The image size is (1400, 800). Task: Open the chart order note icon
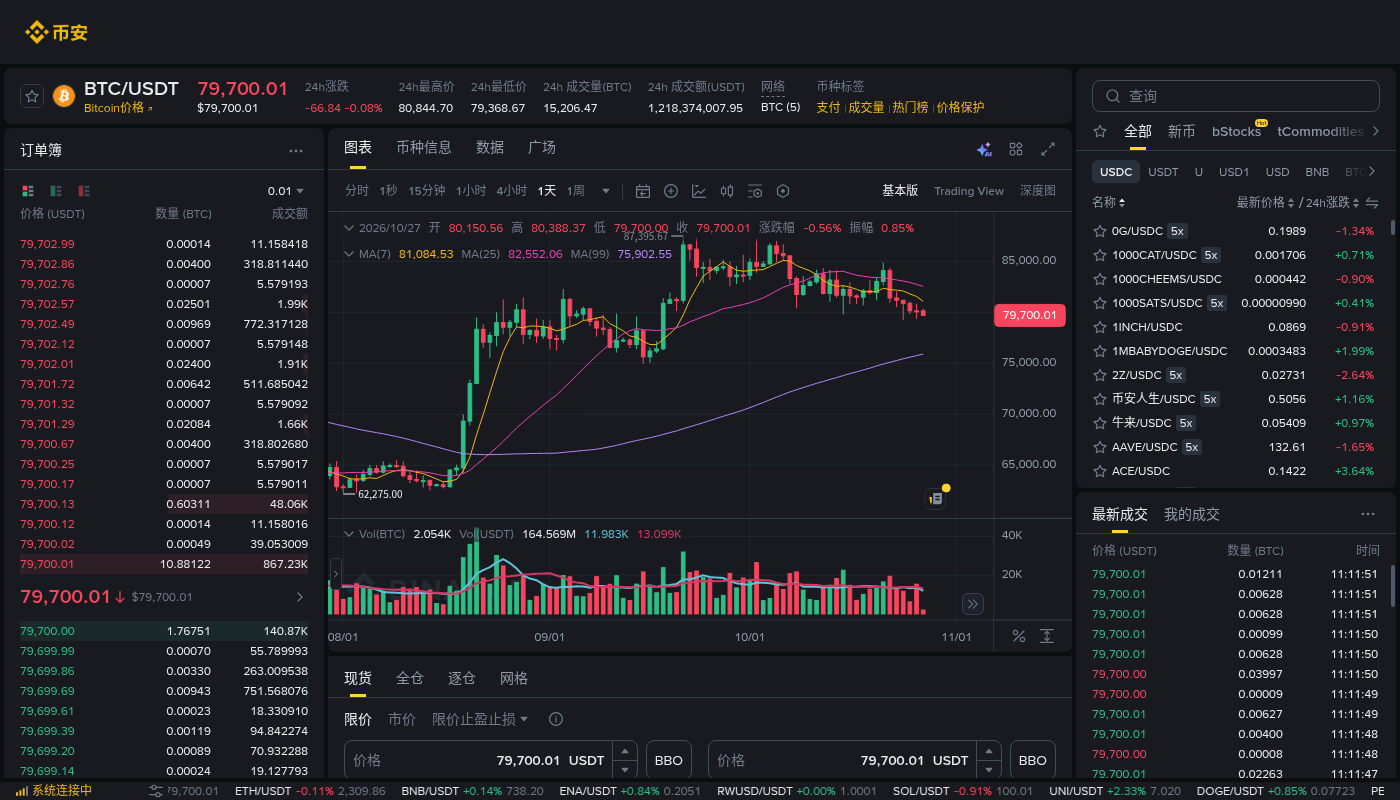[x=936, y=498]
